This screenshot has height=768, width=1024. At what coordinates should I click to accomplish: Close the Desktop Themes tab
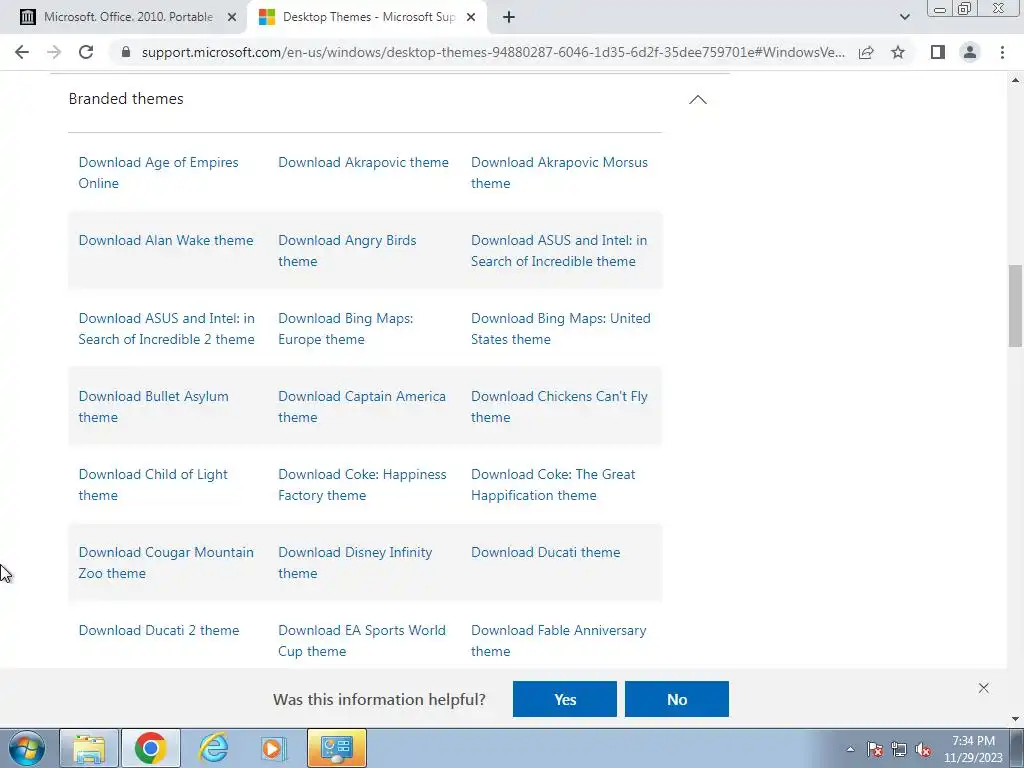point(471,18)
